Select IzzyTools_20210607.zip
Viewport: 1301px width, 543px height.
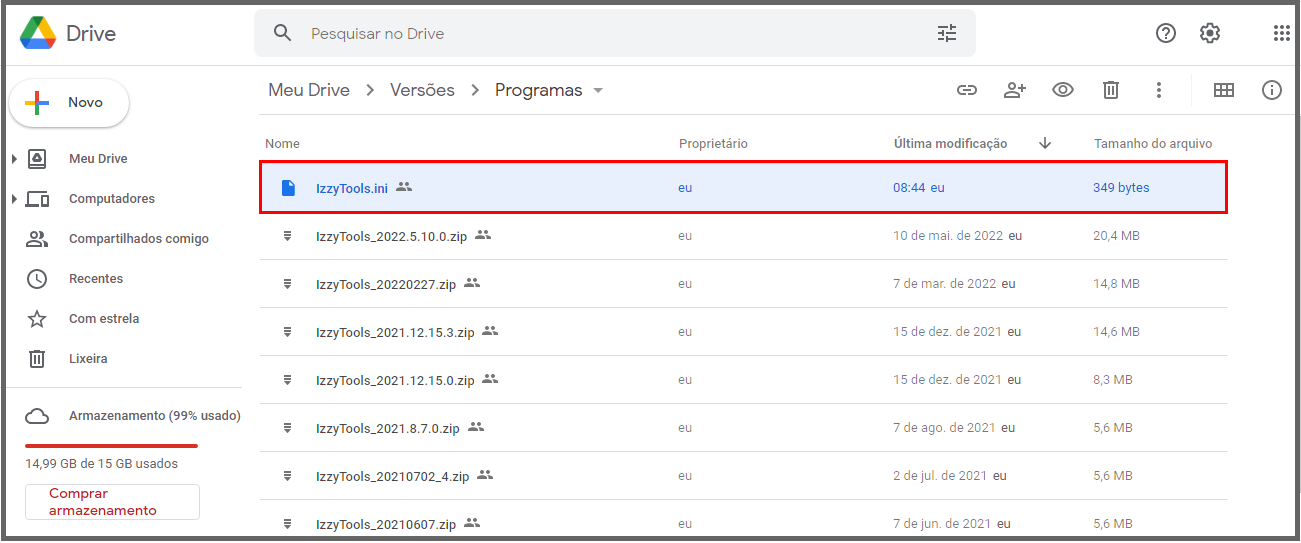pyautogui.click(x=743, y=520)
